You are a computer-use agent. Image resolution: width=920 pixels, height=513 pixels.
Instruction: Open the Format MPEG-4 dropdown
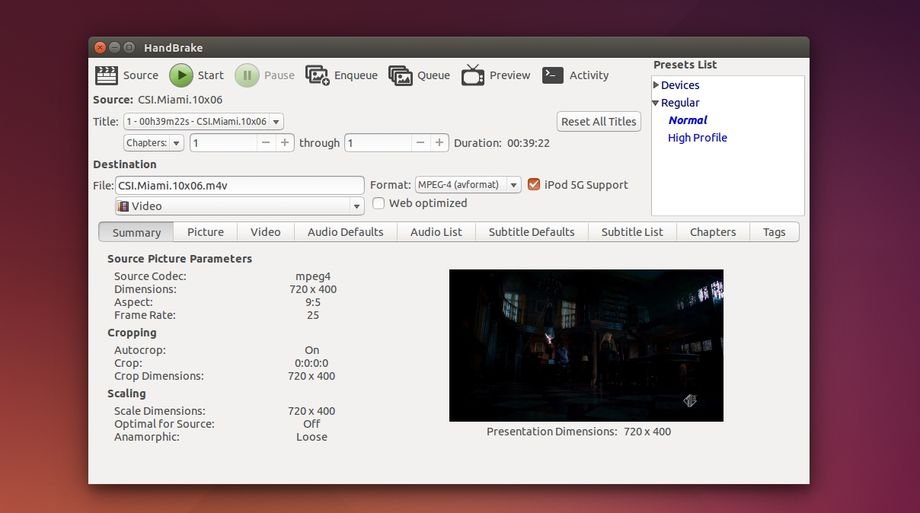(x=469, y=185)
